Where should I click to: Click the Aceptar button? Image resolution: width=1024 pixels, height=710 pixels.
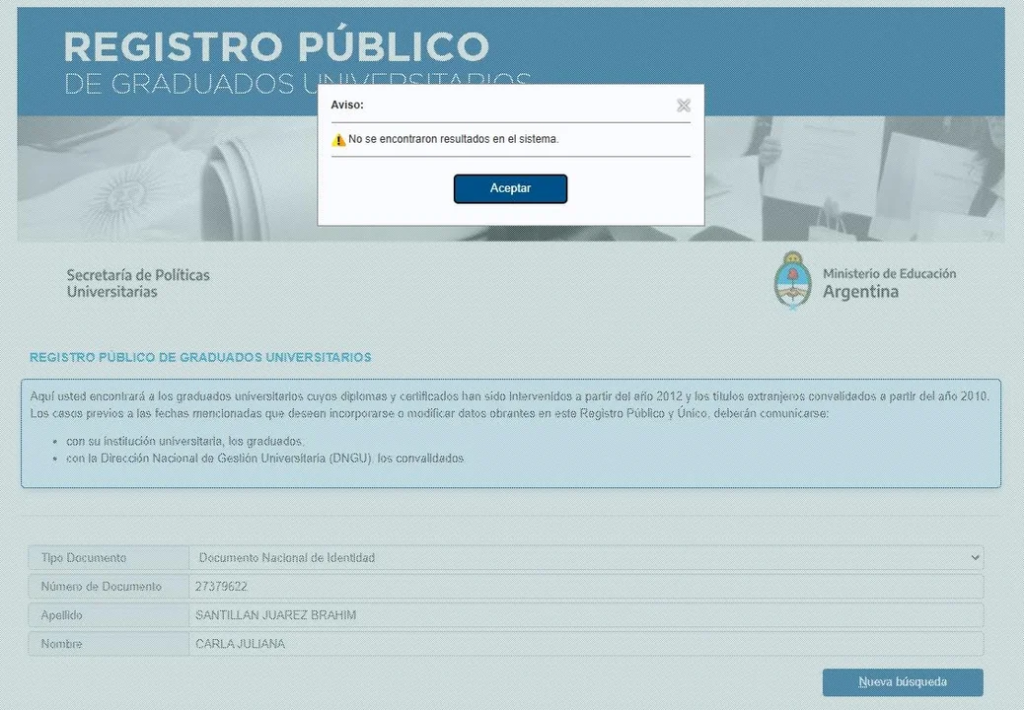coord(510,188)
